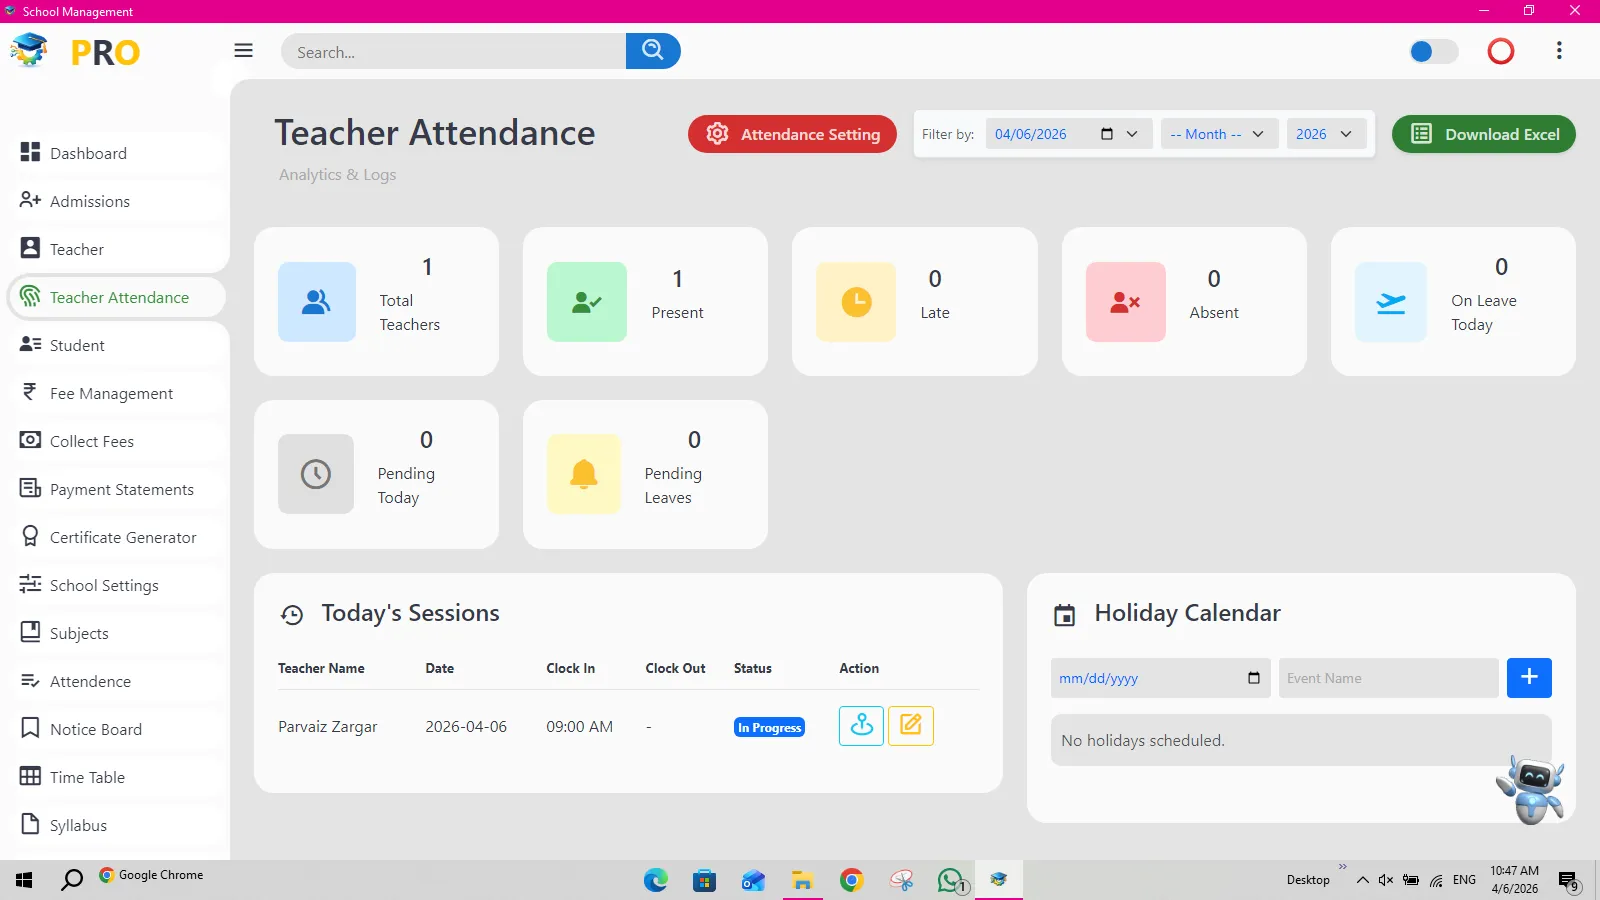Viewport: 1600px width, 900px height.
Task: Click the 09:00 AM clock-in value
Action: [580, 727]
